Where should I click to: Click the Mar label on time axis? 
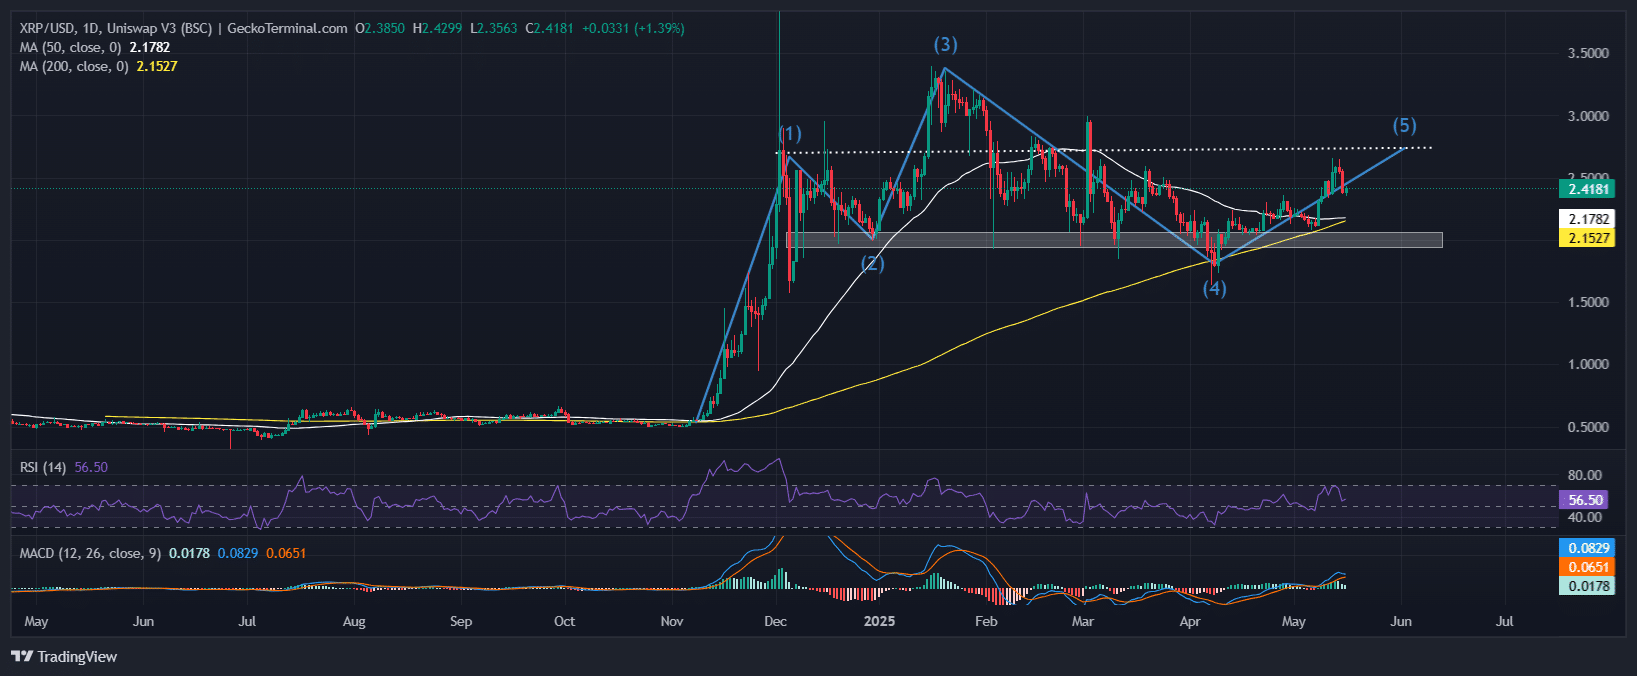pyautogui.click(x=1083, y=621)
